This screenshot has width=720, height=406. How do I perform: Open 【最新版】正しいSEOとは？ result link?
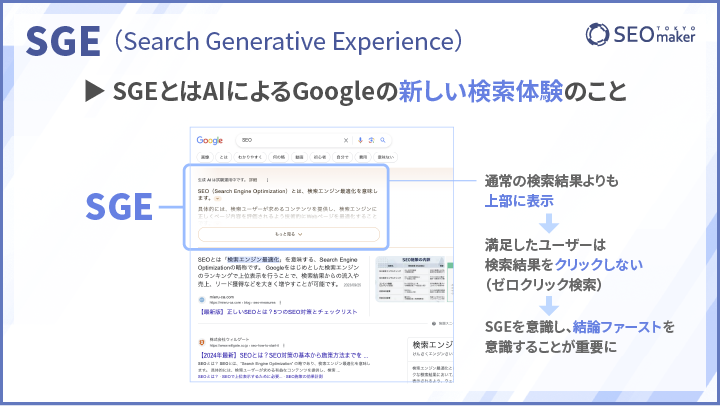pyautogui.click(x=278, y=312)
